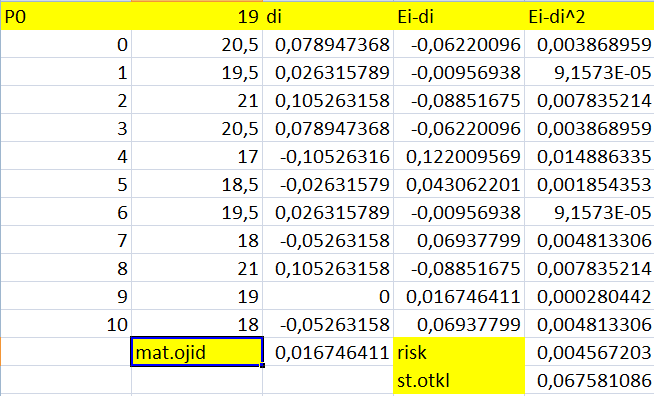Click 0,004813306 in the row indexed 7
This screenshot has width=654, height=396.
(x=589, y=240)
